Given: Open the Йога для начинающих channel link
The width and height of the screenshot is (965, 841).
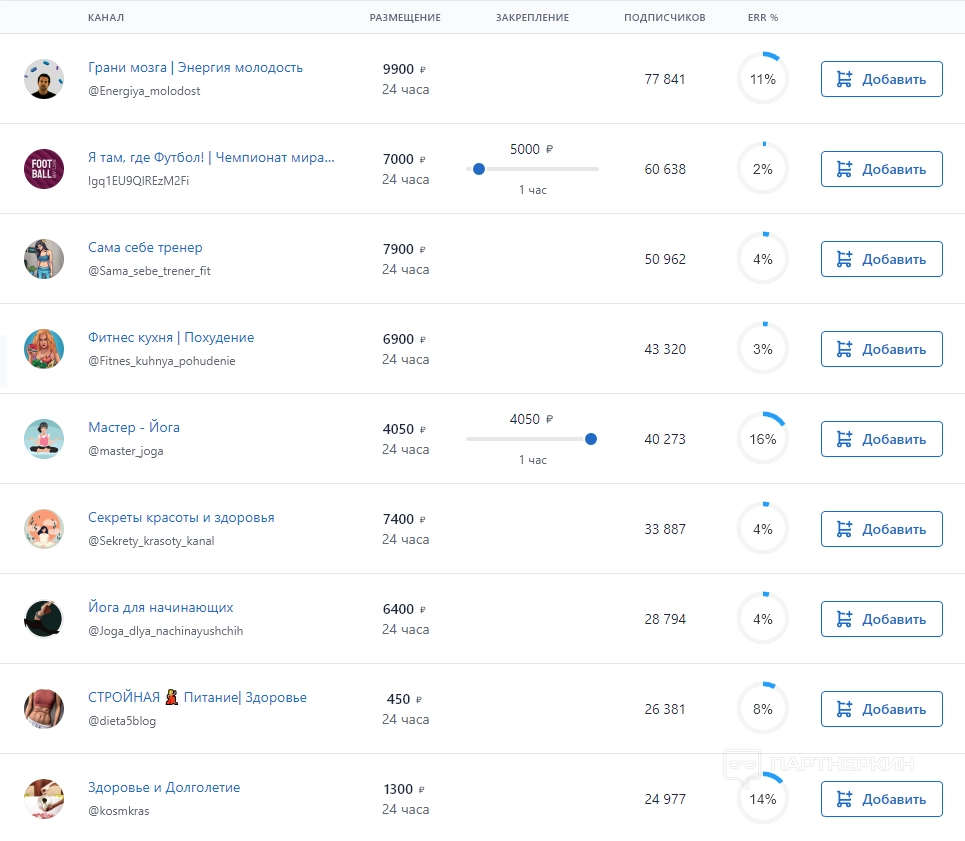Looking at the screenshot, I should [x=161, y=608].
